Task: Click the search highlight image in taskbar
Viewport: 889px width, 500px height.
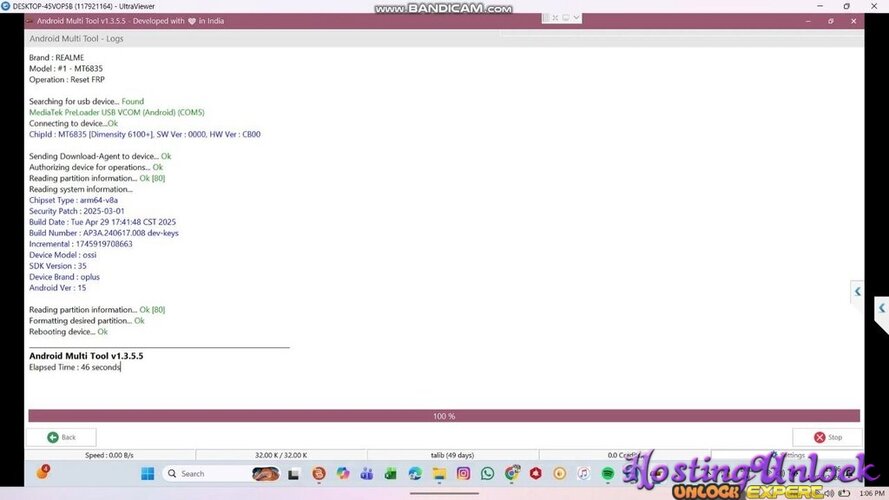Action: (x=265, y=473)
